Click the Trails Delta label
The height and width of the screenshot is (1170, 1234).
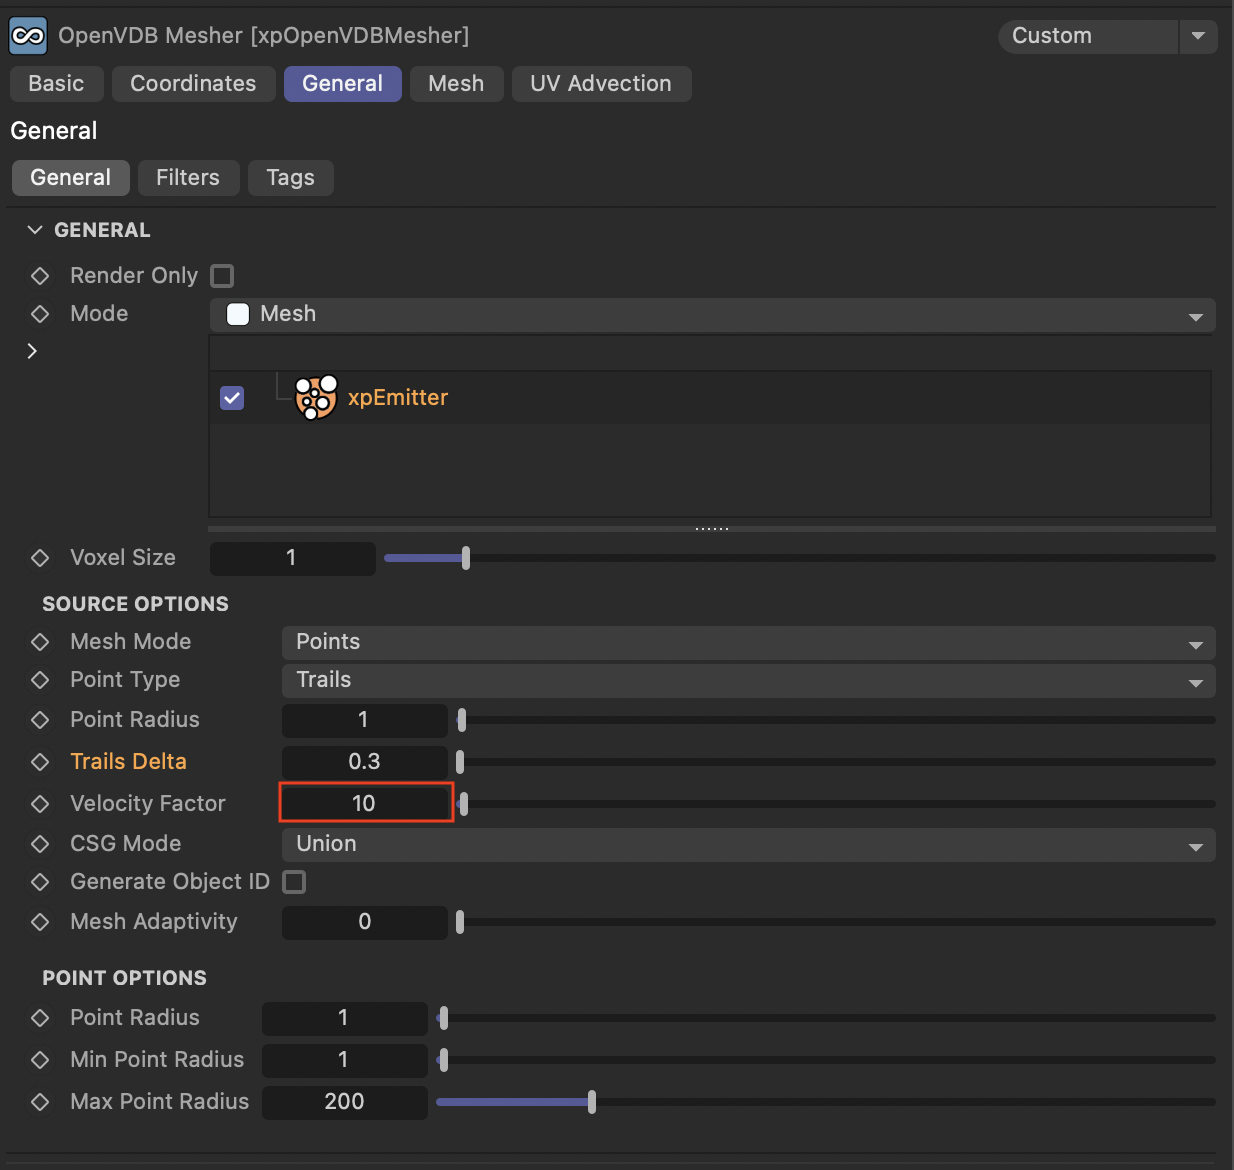(x=128, y=761)
